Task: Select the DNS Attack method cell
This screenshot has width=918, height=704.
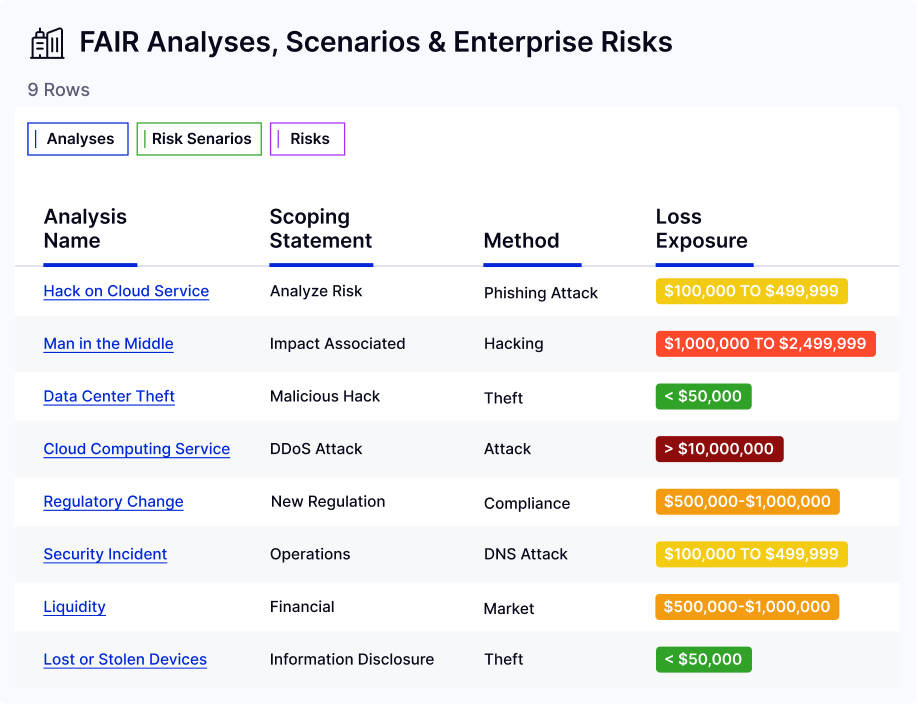Action: pos(526,555)
